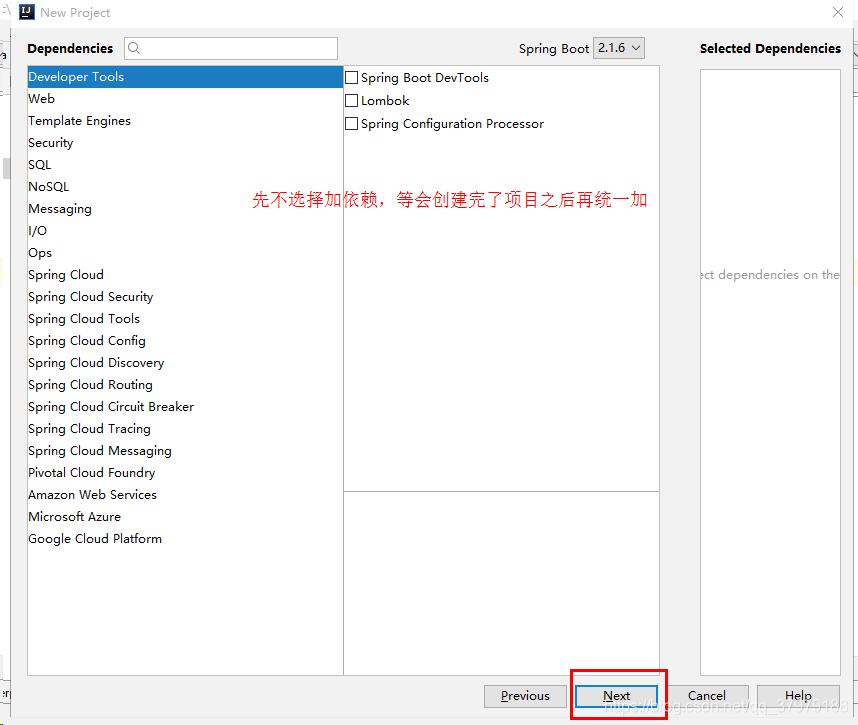
Task: Proceed with the Next button
Action: 616,696
